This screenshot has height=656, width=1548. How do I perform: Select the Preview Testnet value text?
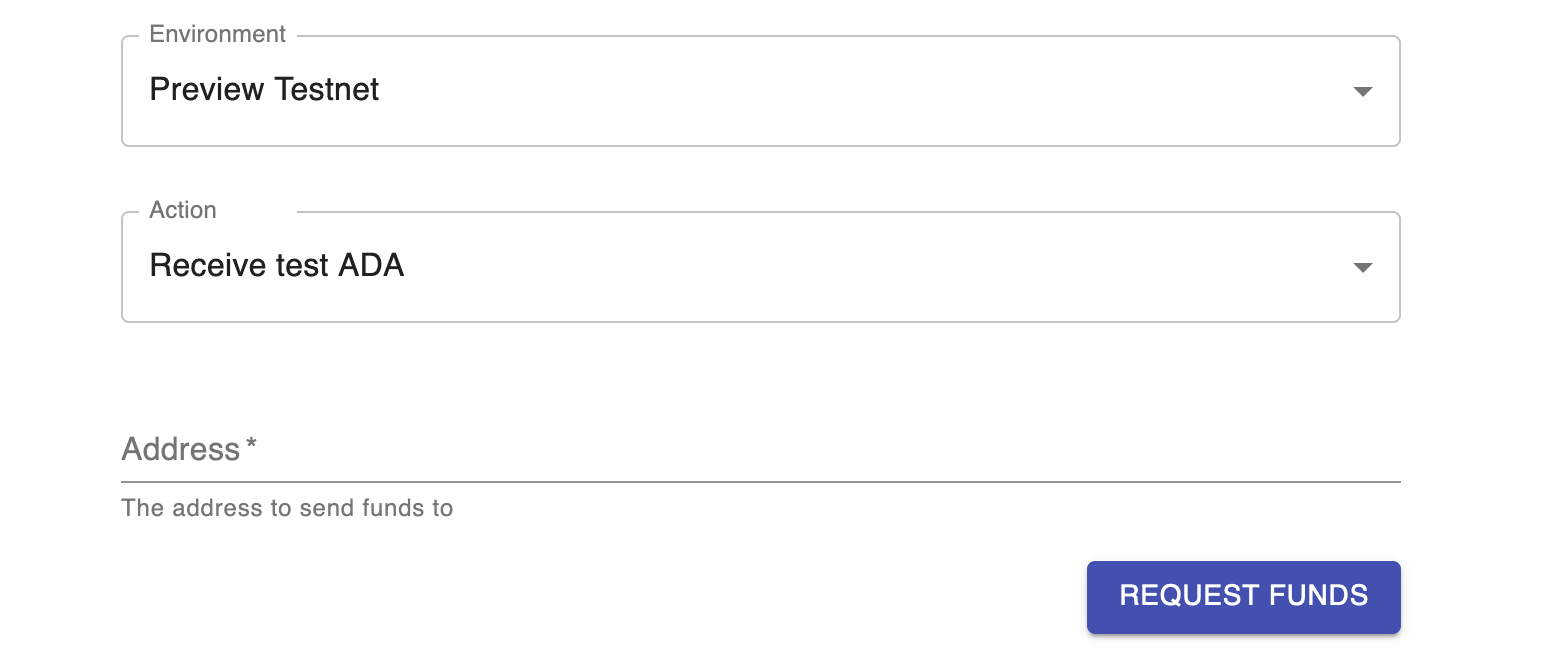coord(264,90)
